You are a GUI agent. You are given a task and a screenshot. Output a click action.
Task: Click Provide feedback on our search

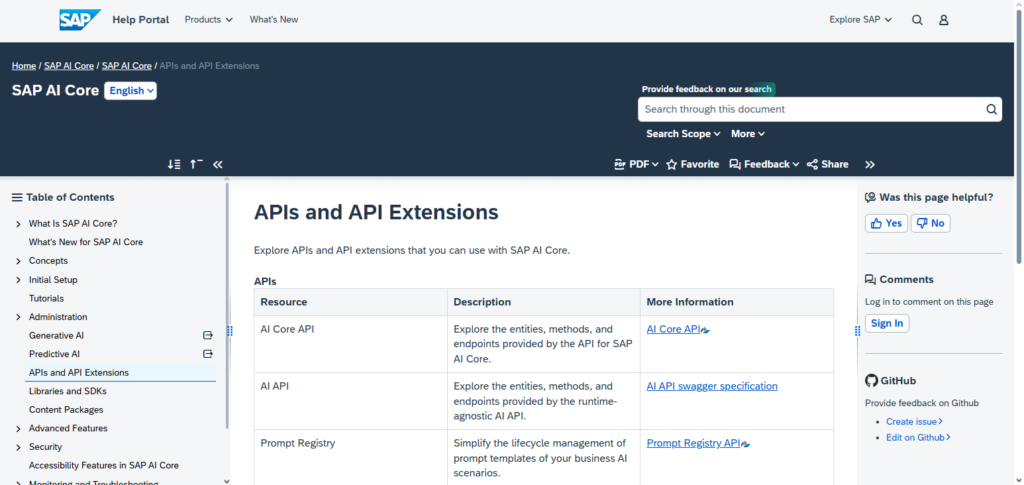(707, 89)
